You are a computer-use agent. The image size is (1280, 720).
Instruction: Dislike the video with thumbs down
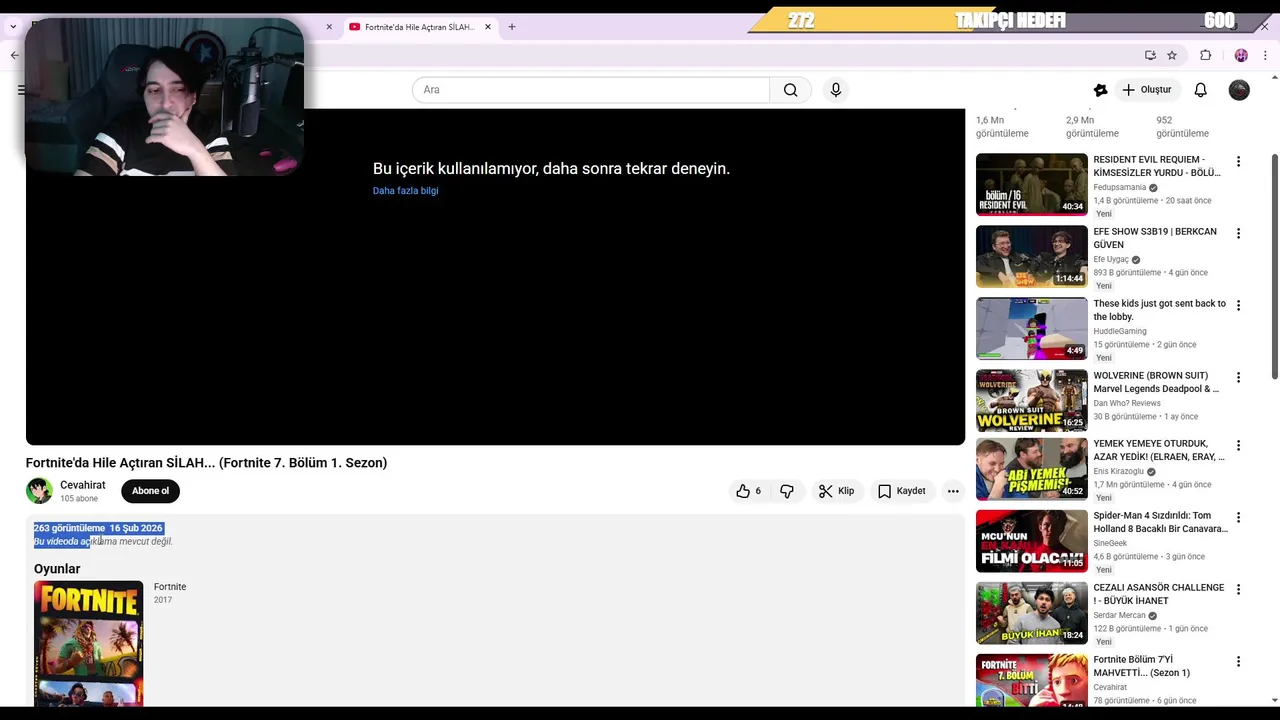787,491
